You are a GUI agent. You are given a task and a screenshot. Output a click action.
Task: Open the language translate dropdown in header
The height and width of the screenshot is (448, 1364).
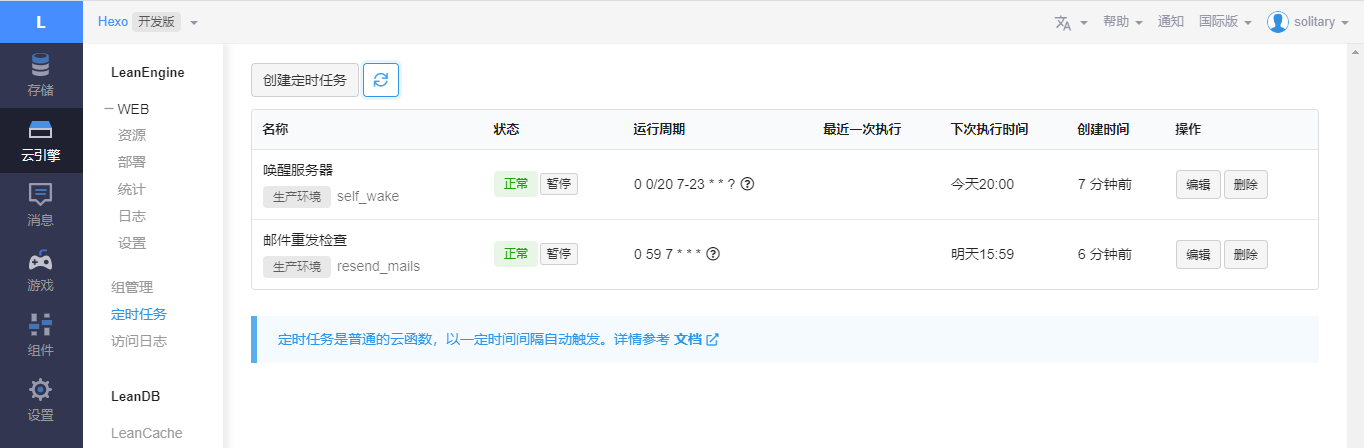pyautogui.click(x=1070, y=22)
